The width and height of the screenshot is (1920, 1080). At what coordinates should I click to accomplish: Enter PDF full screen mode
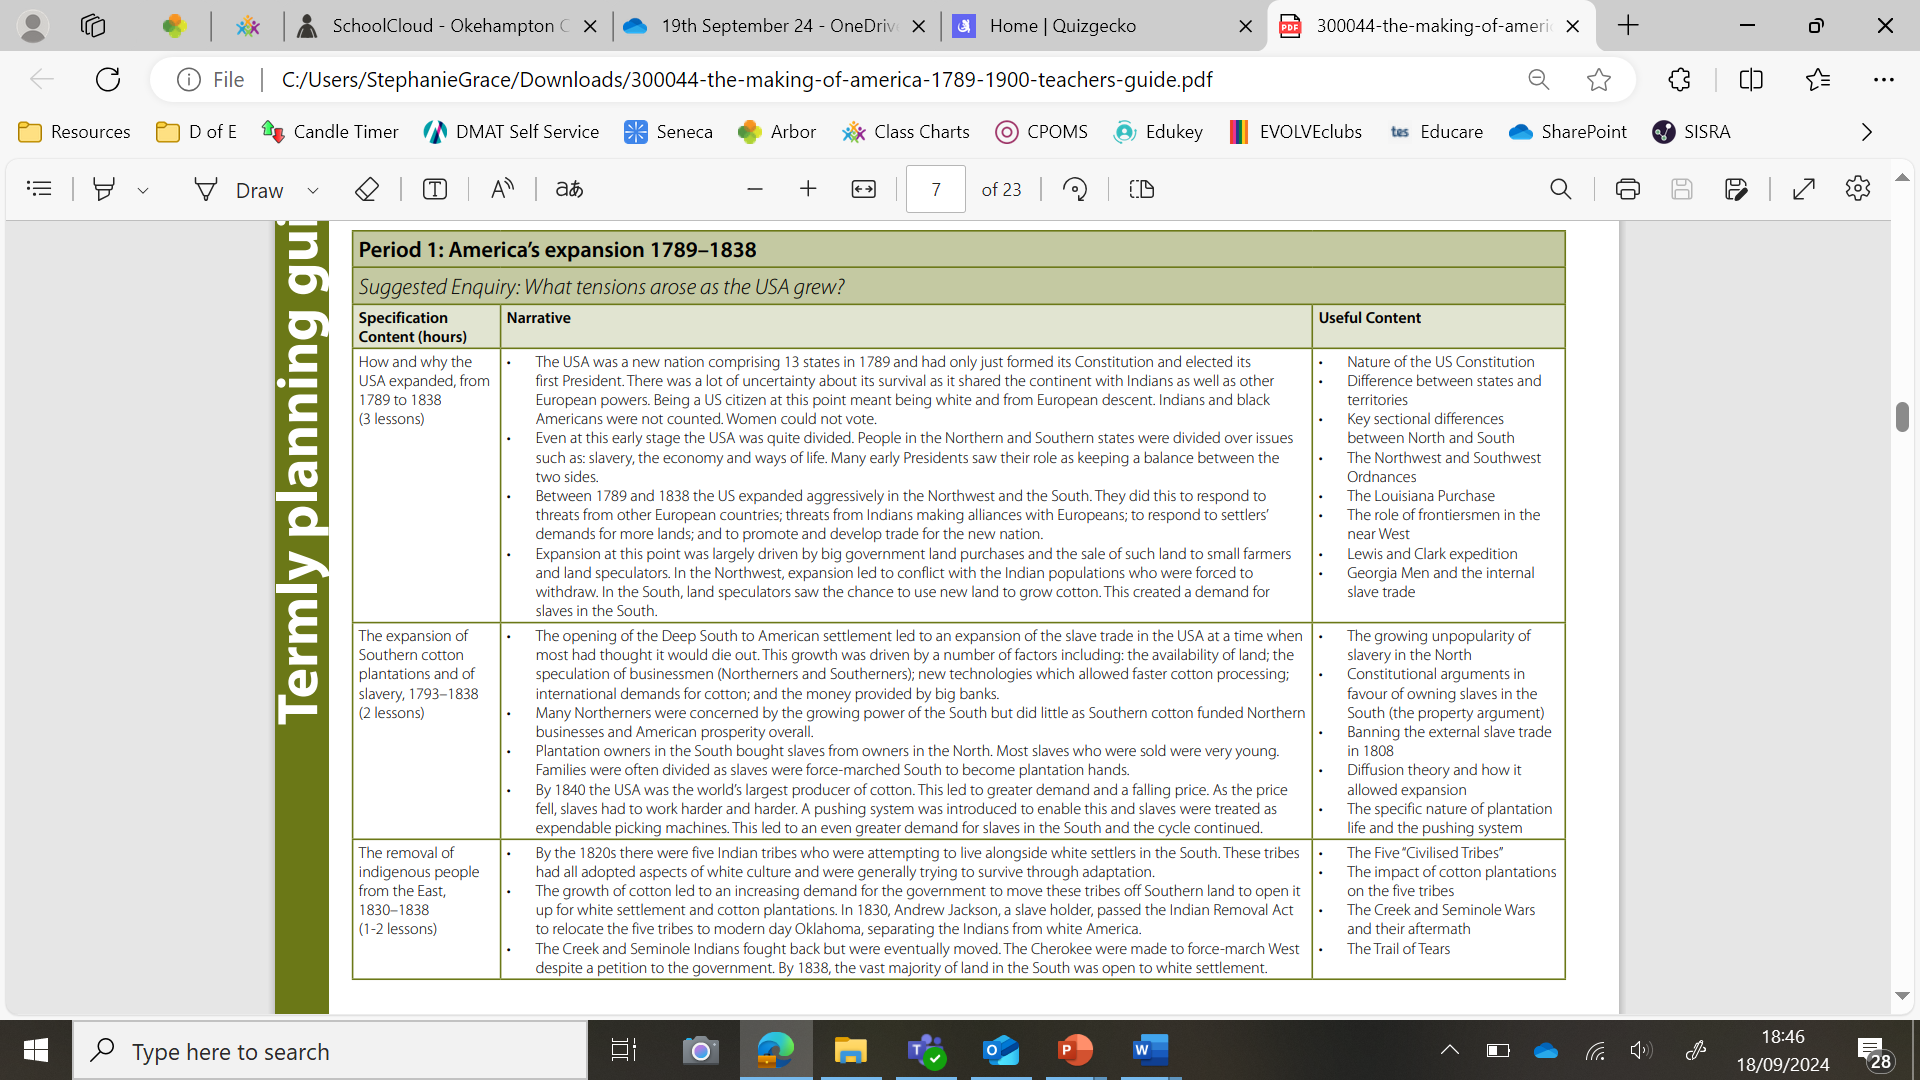tap(1804, 188)
